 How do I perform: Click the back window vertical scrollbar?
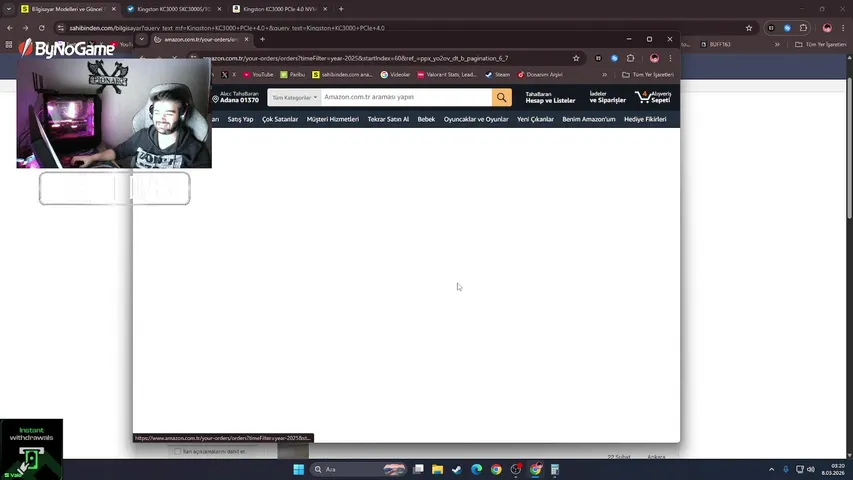pos(849,148)
